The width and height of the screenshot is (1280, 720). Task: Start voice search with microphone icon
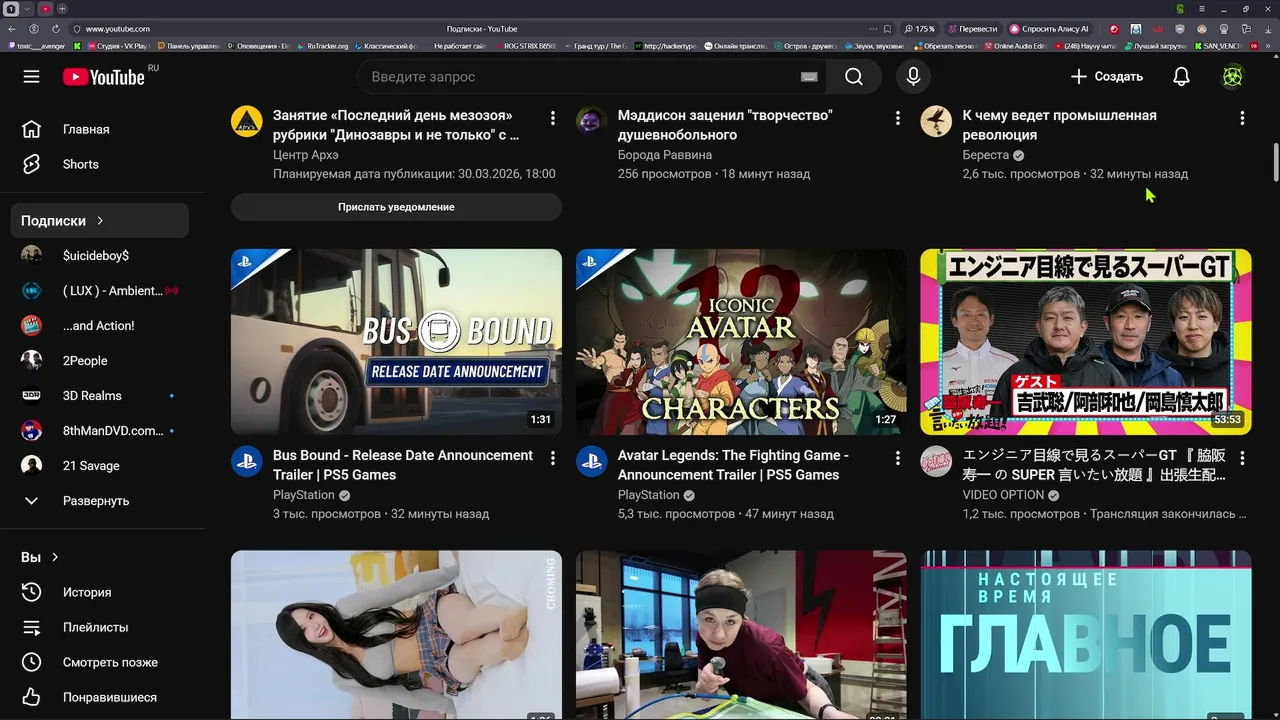pos(913,77)
